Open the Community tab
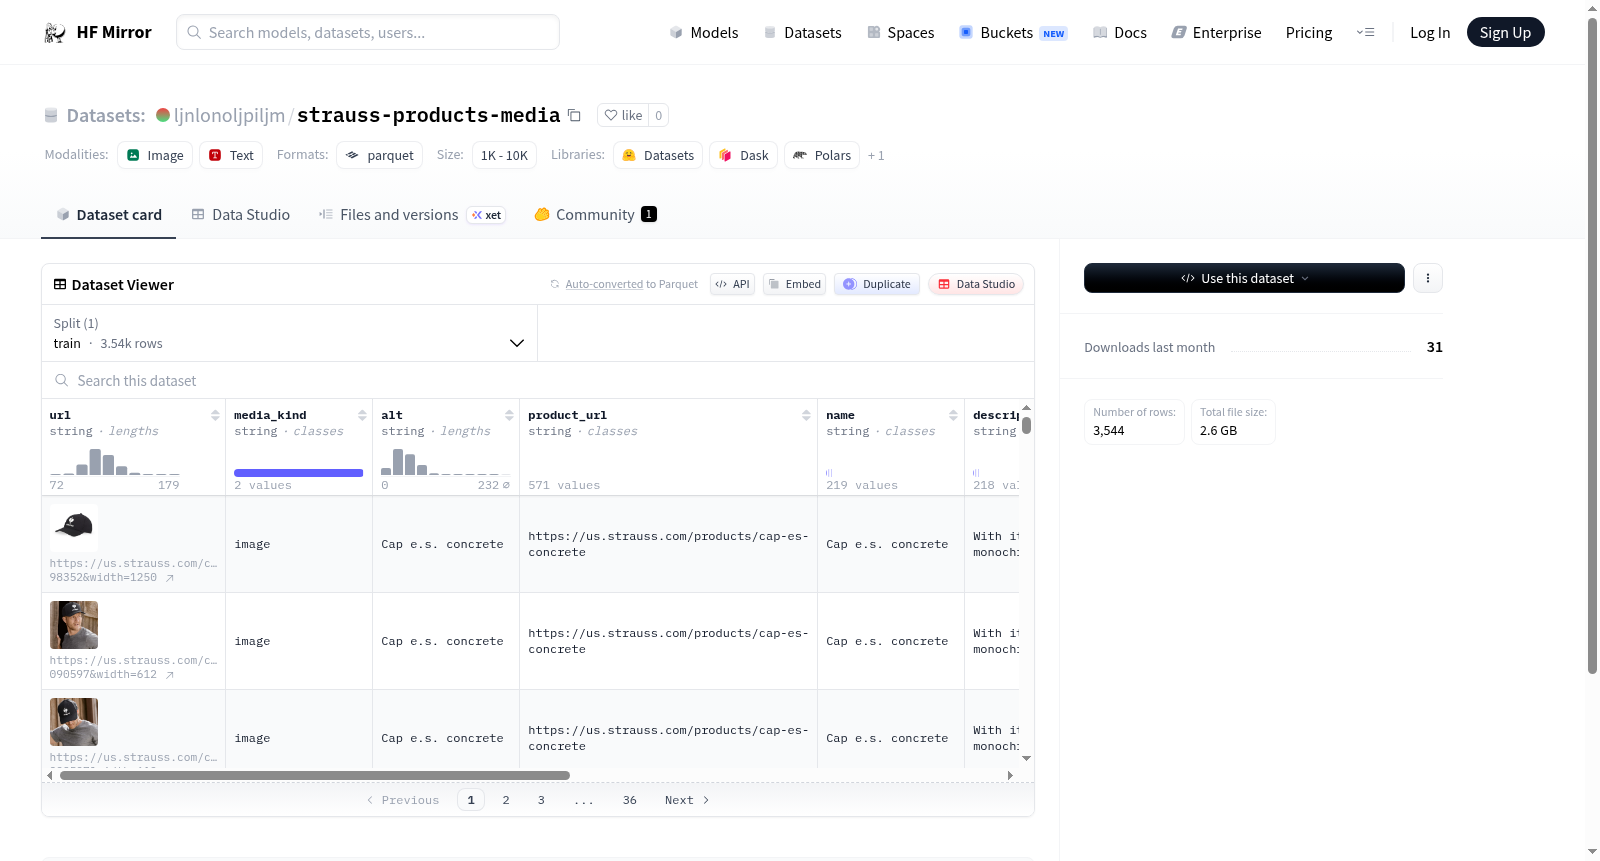 coord(595,215)
